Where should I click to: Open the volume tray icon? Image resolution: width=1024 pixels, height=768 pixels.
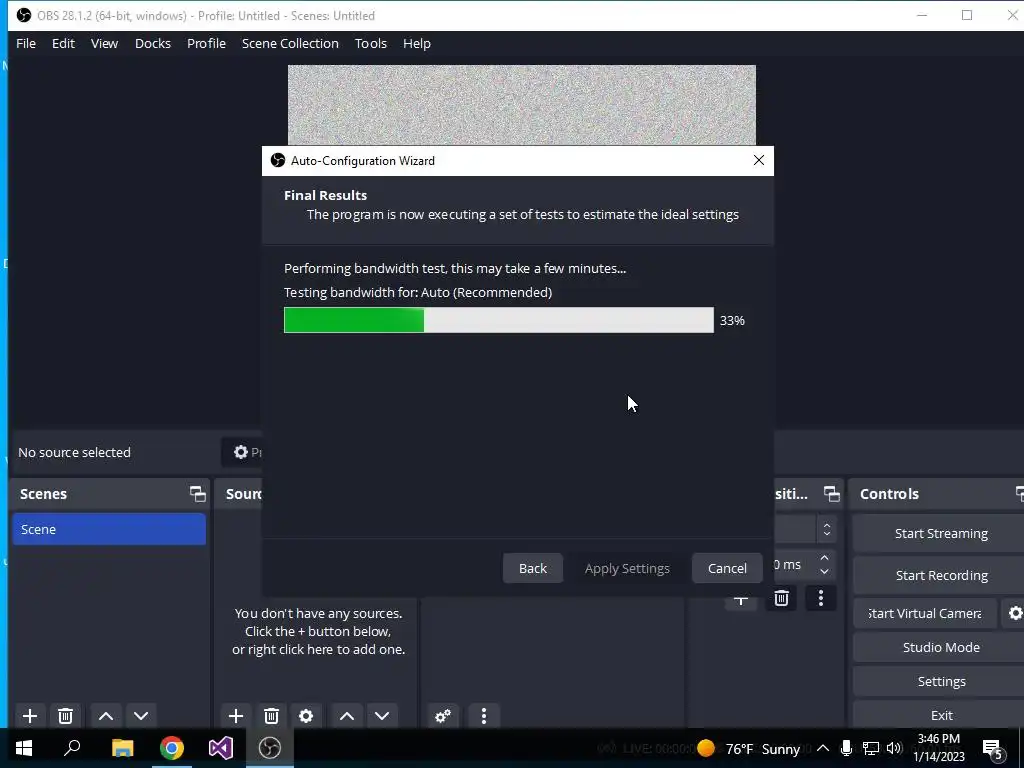894,748
